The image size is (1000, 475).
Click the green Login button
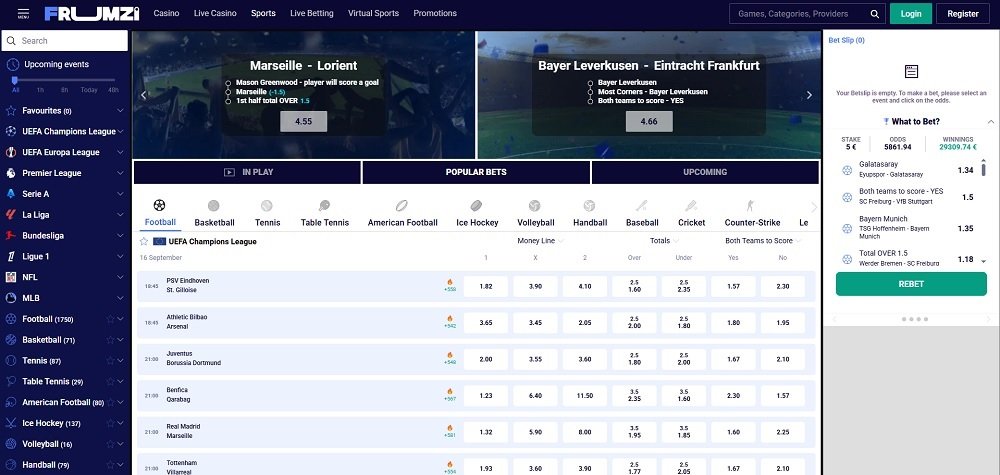(910, 14)
